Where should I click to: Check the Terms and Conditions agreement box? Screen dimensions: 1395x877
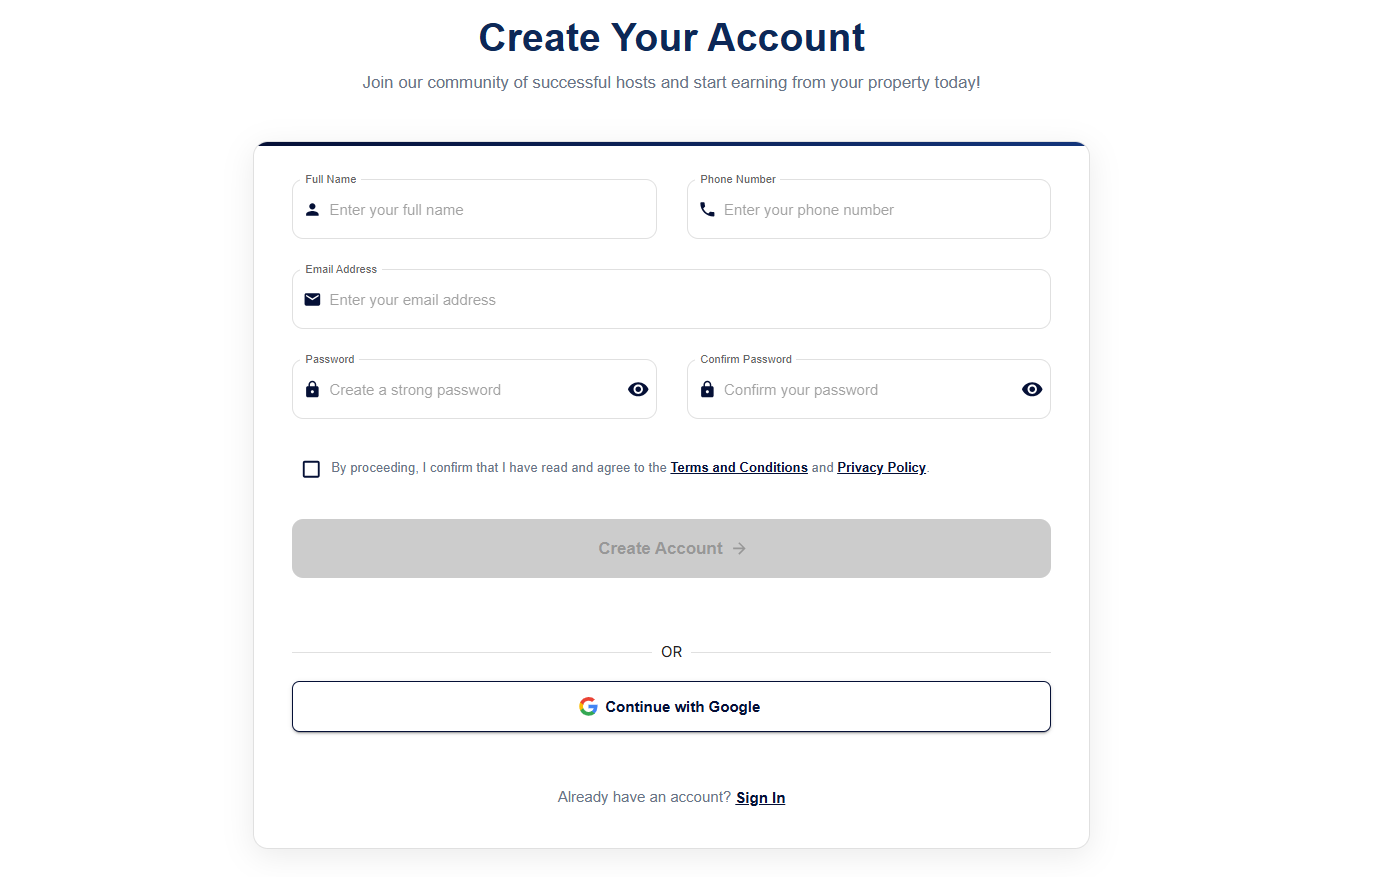311,468
